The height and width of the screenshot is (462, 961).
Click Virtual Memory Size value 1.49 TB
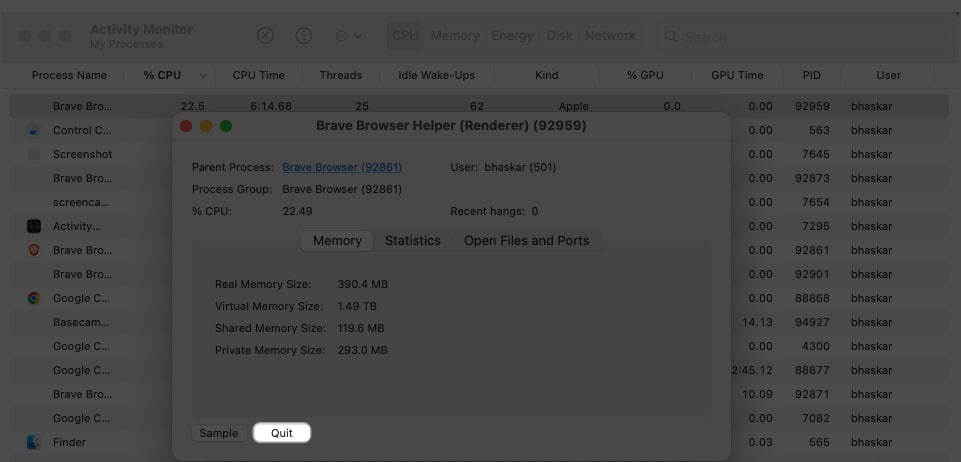tap(357, 306)
